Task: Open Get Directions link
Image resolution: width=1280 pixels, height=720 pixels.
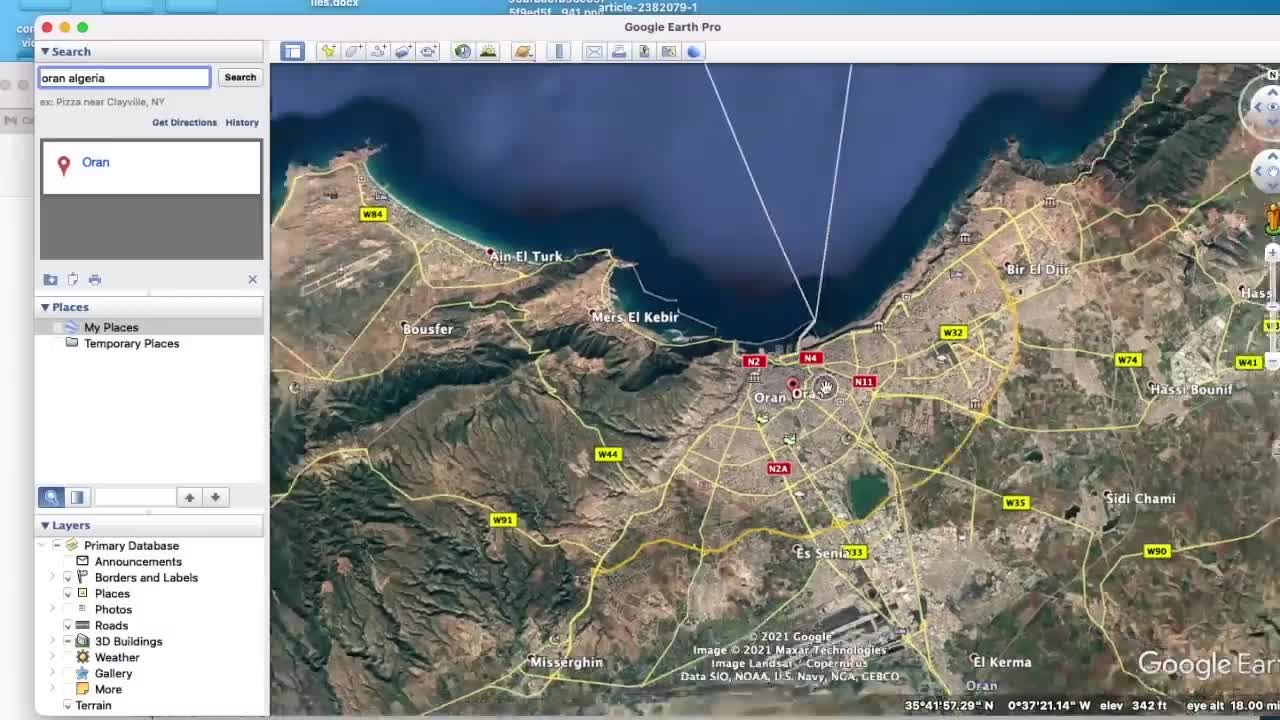Action: (x=184, y=122)
